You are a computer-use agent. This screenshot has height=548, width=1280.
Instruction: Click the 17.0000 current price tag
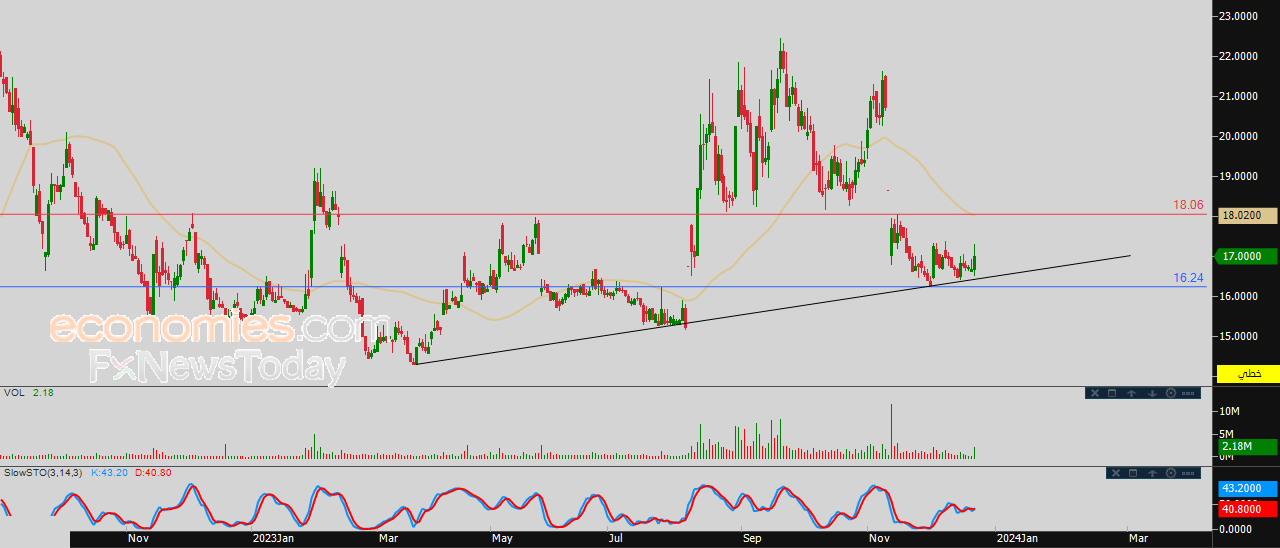tap(1246, 256)
